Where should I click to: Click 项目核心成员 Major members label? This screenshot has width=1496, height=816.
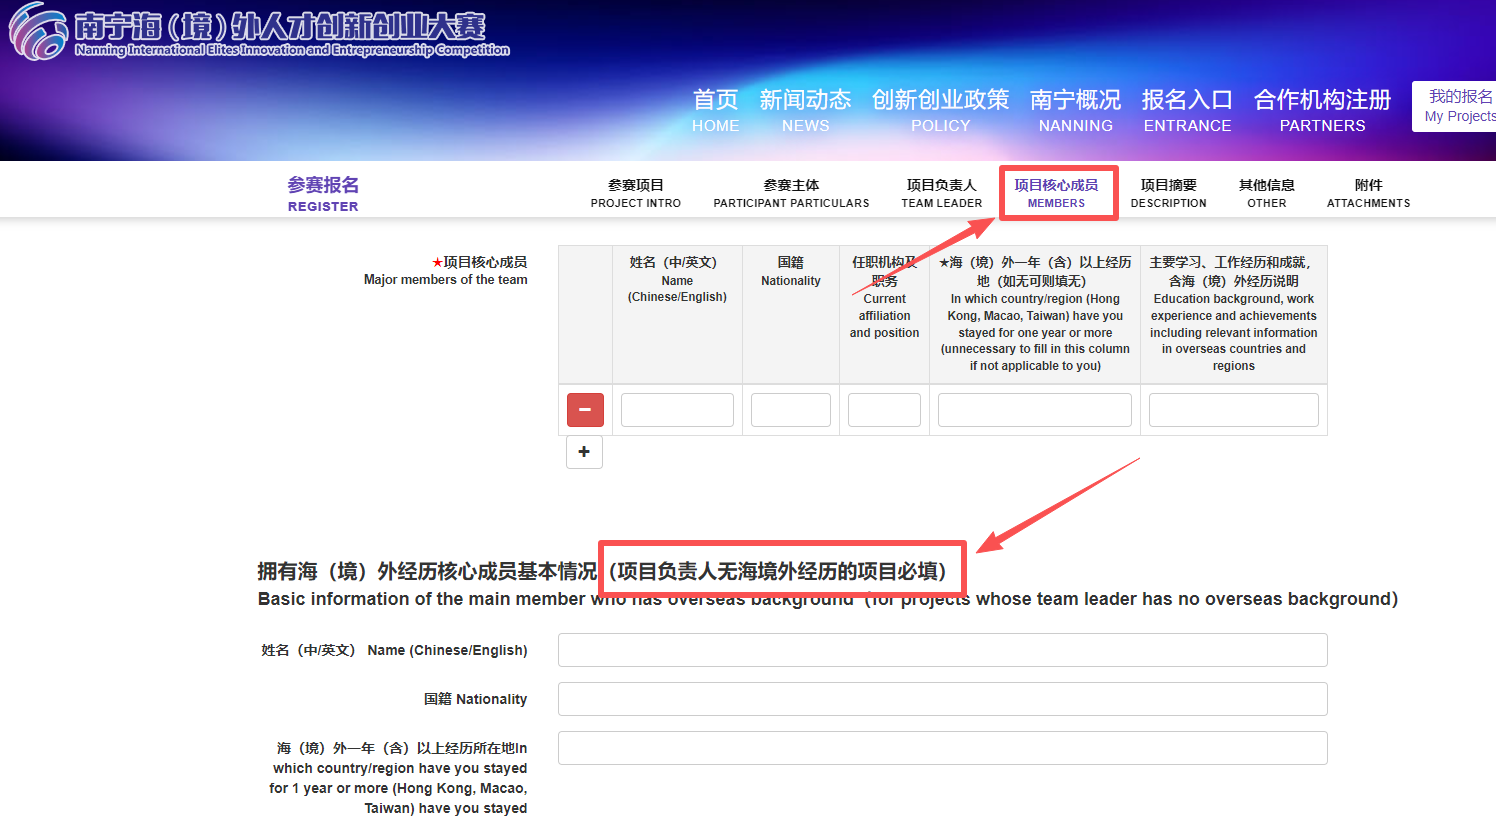tap(445, 271)
